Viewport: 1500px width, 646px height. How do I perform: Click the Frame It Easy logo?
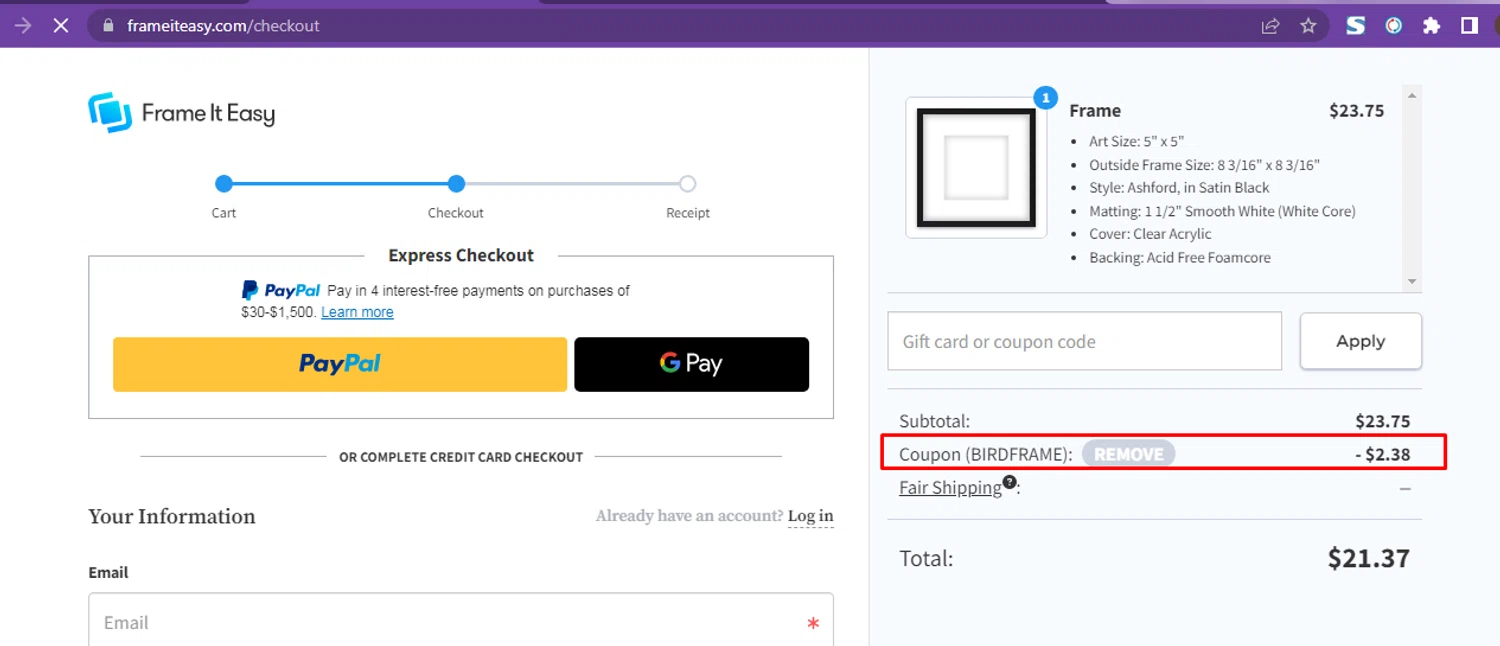click(181, 113)
